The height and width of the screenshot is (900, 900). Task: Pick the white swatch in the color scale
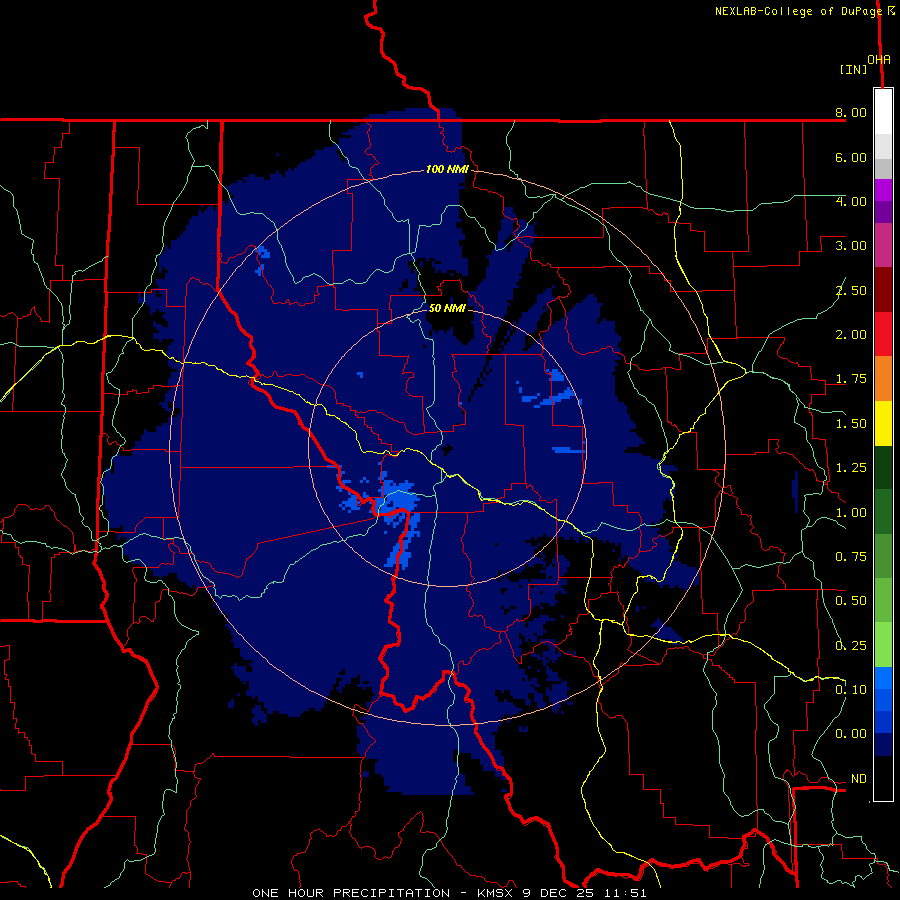(x=883, y=112)
